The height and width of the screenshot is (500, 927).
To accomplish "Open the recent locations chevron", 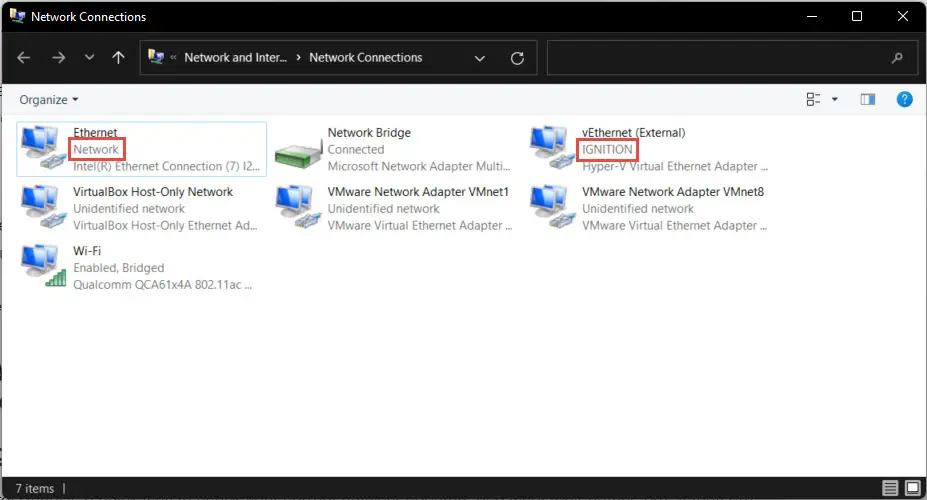I will click(x=89, y=57).
